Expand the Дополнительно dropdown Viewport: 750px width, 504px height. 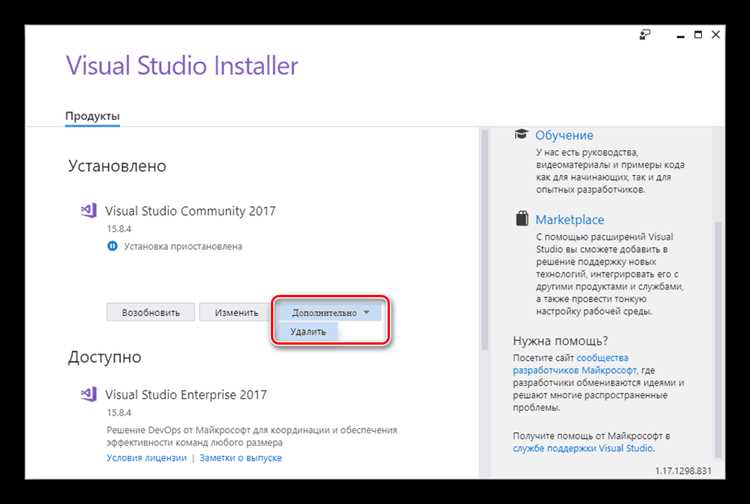[330, 312]
